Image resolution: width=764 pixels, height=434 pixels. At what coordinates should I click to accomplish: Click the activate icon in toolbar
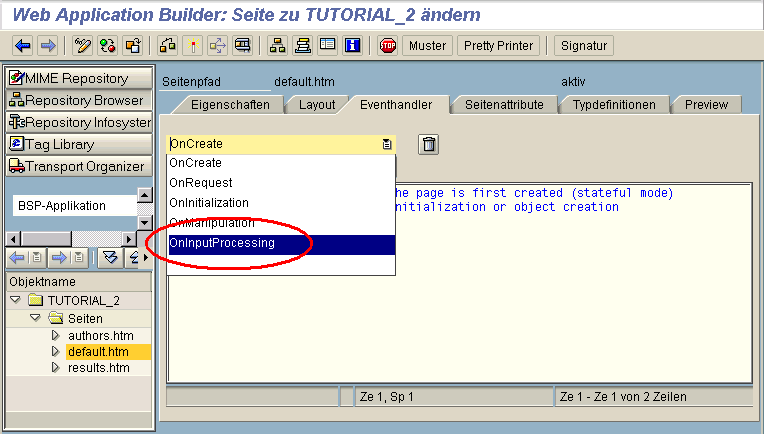(192, 46)
